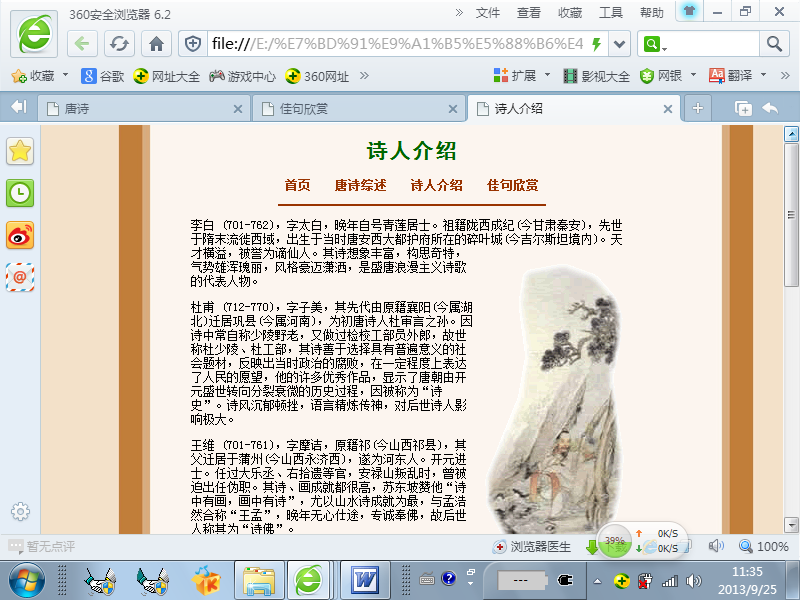Screen dimensions: 800x600
Task: Go to browser home page icon
Action: [x=156, y=44]
